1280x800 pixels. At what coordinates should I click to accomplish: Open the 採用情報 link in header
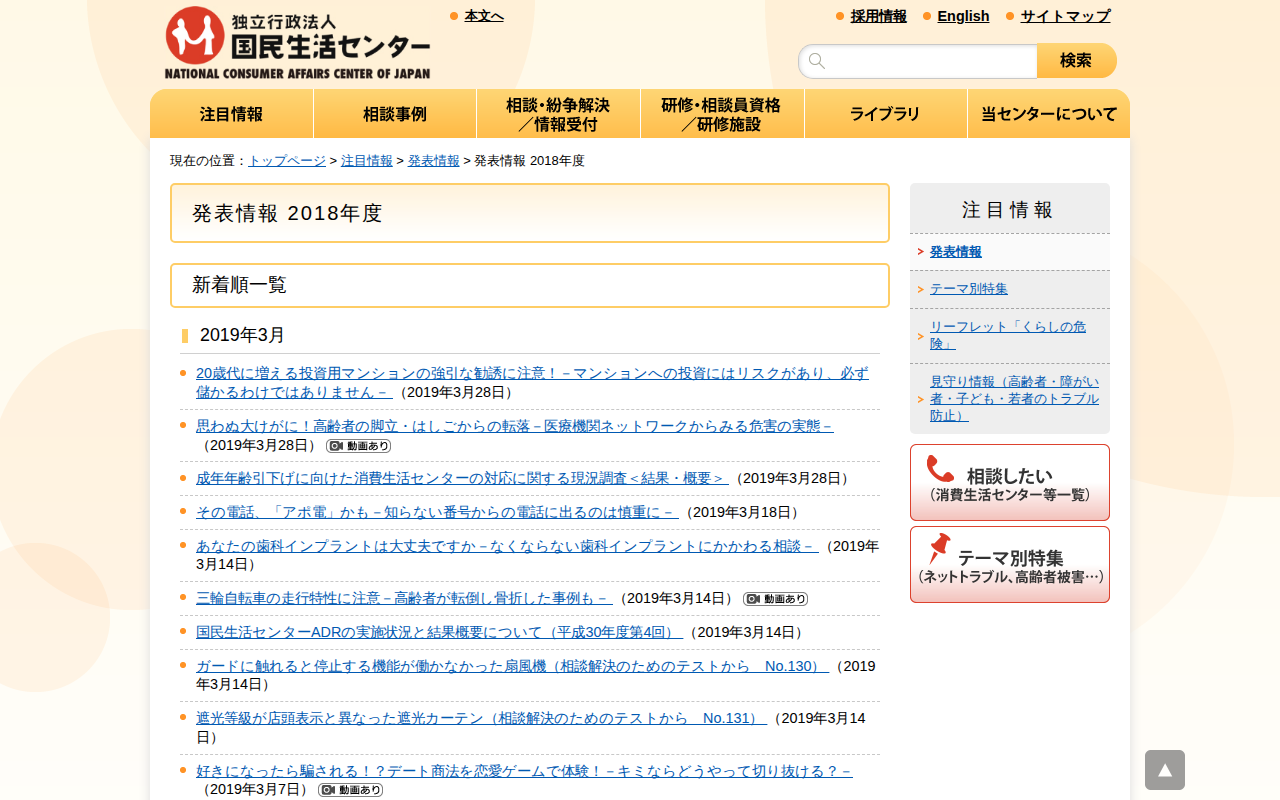click(x=878, y=16)
